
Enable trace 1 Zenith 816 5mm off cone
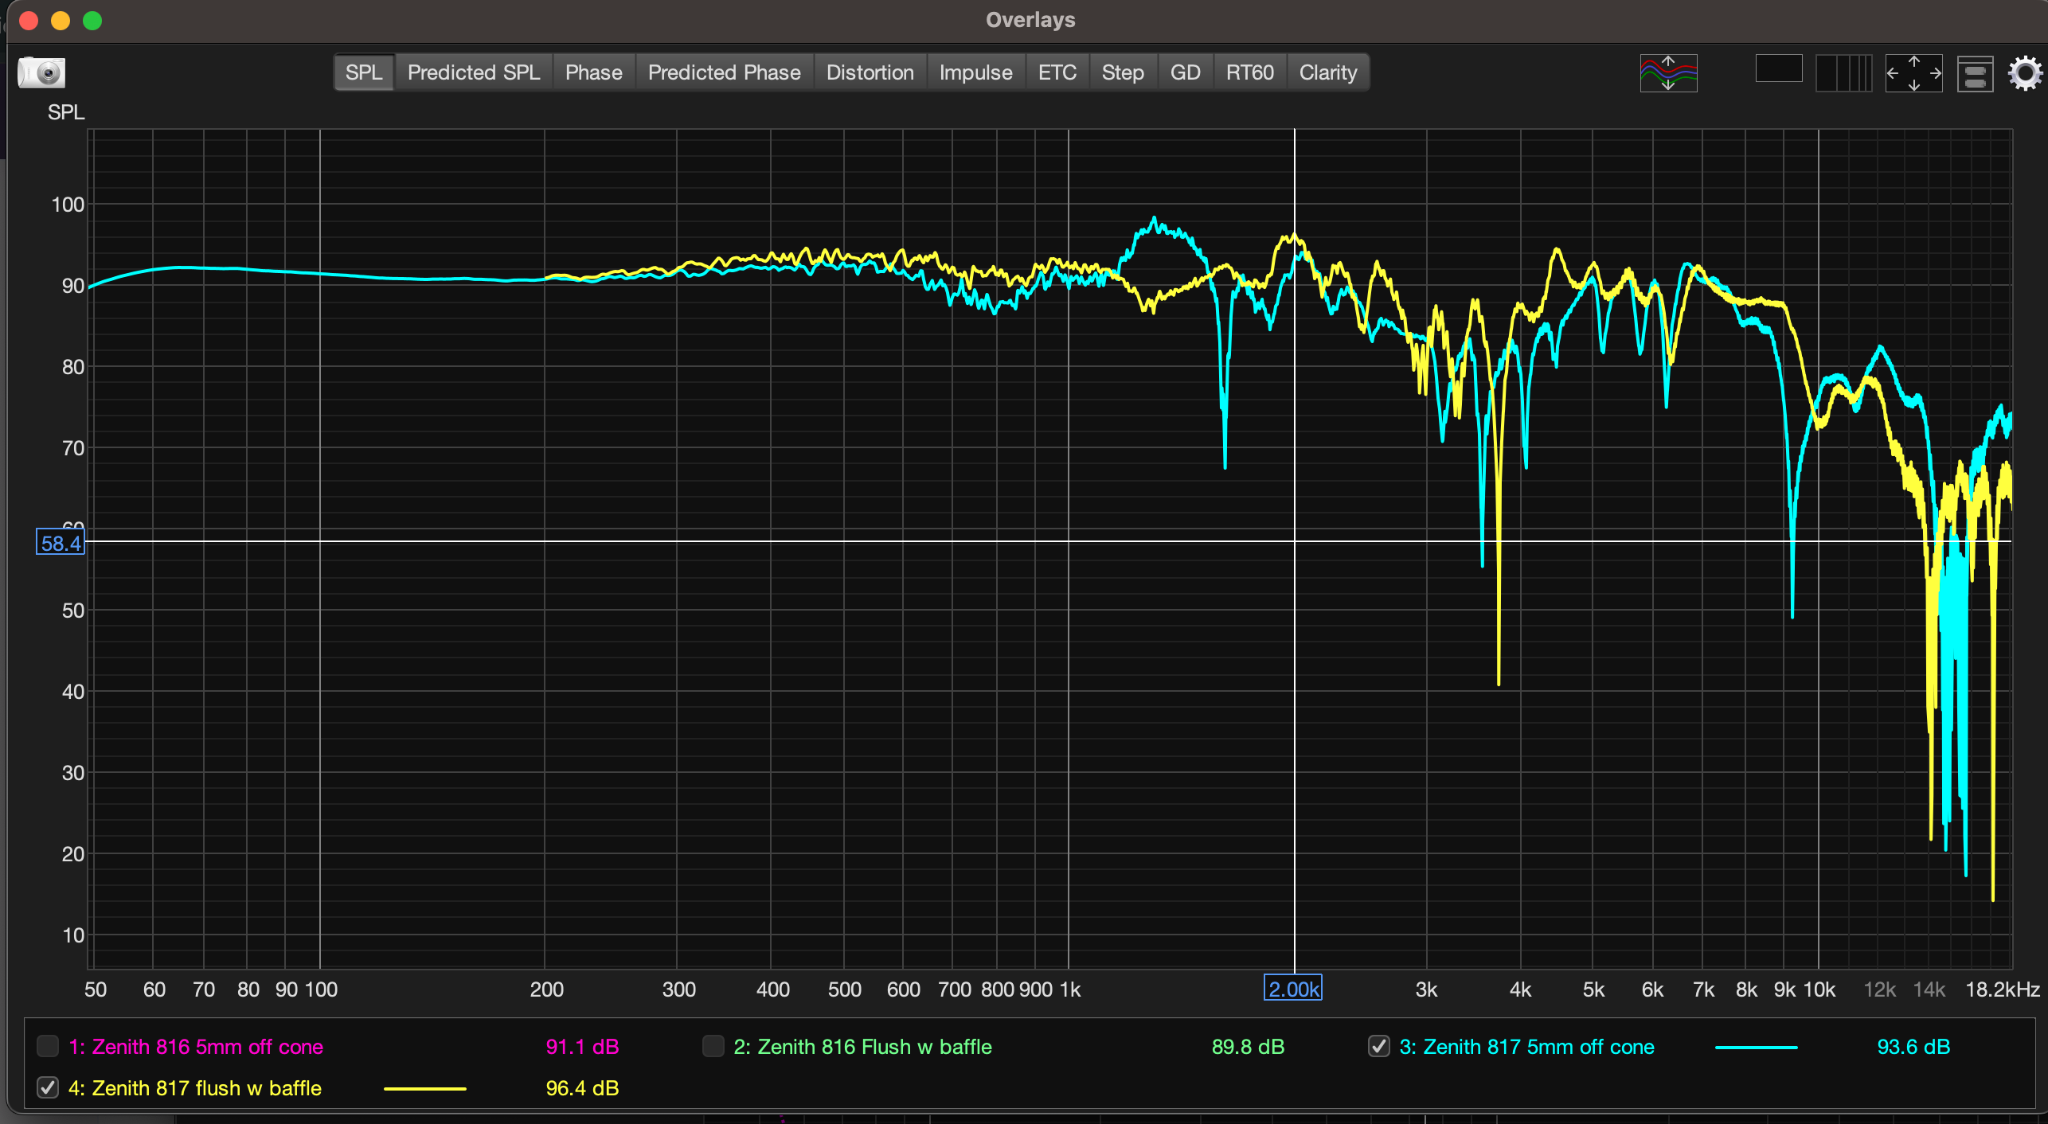point(47,1046)
